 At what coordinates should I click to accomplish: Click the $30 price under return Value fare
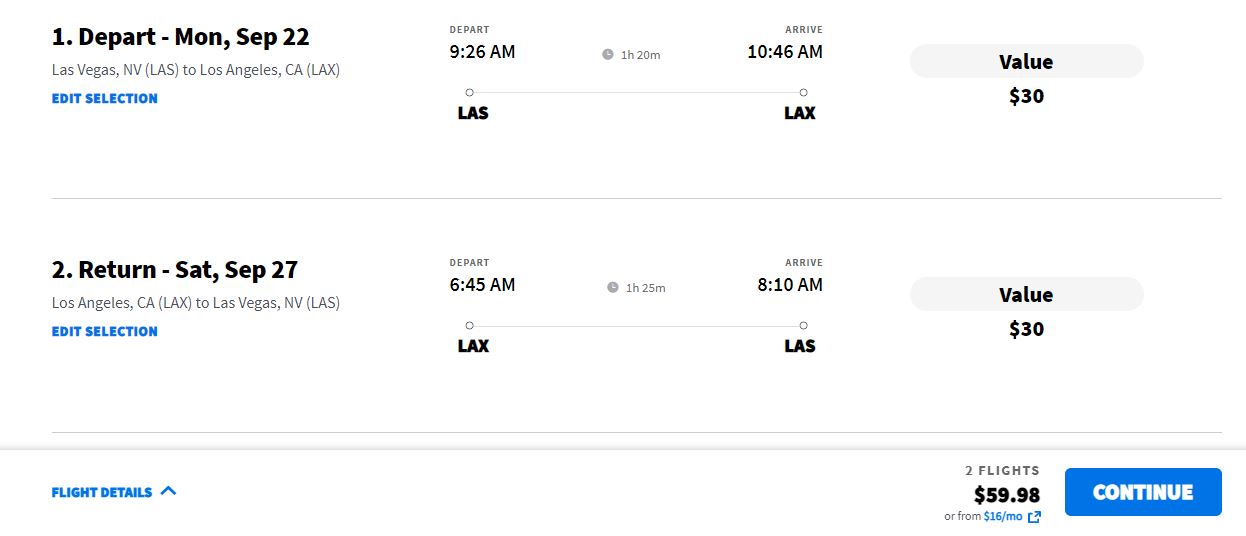(1026, 329)
